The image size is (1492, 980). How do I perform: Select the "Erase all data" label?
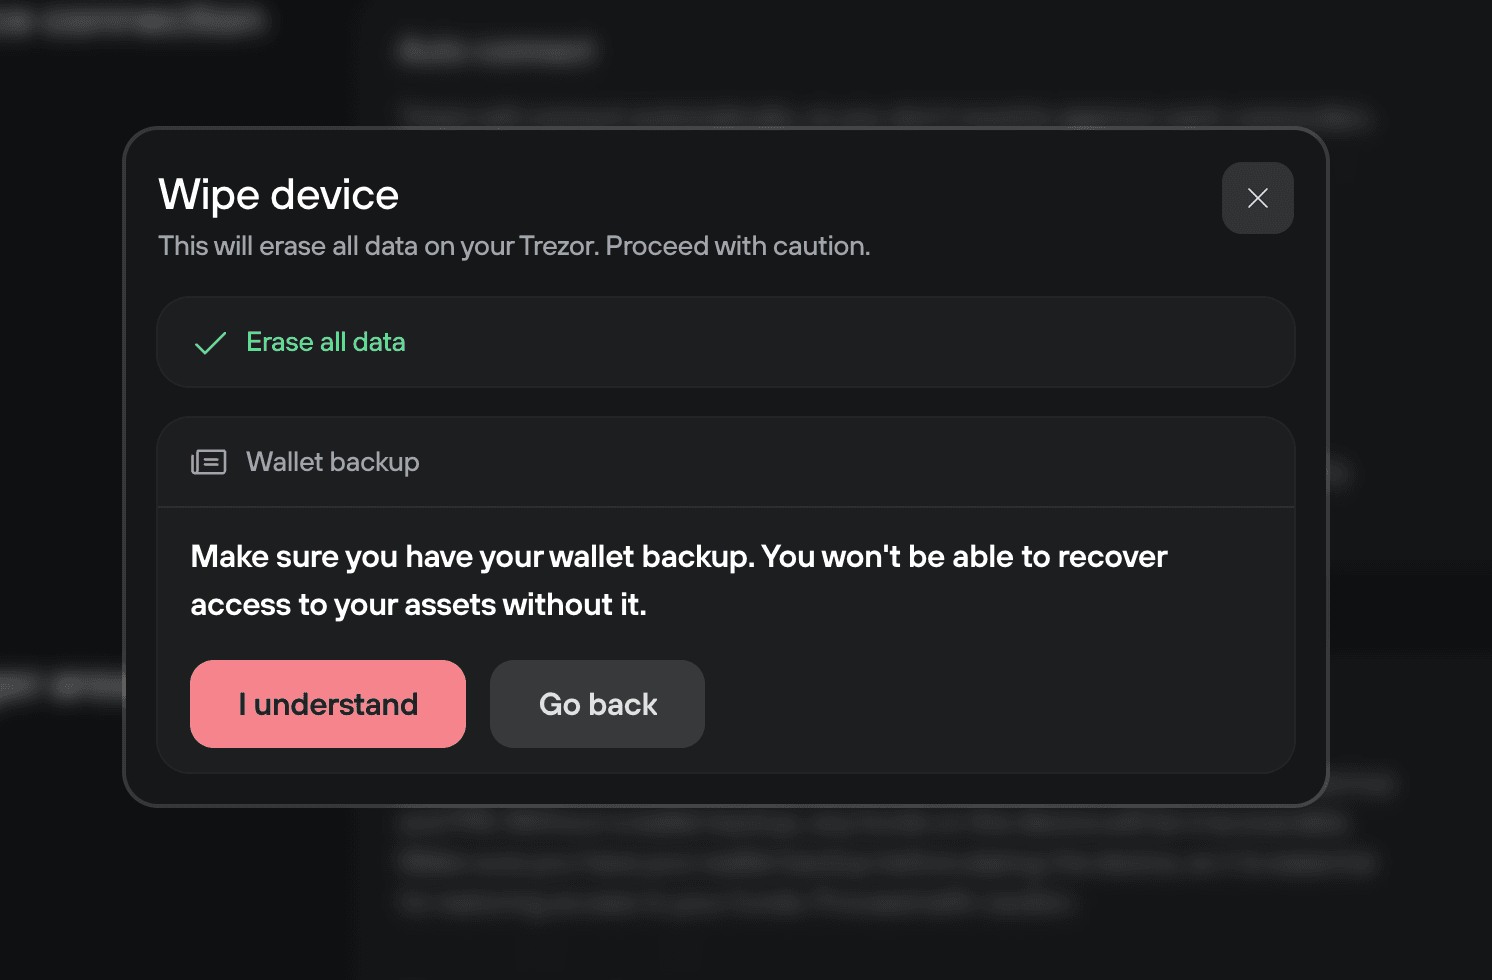tap(326, 342)
